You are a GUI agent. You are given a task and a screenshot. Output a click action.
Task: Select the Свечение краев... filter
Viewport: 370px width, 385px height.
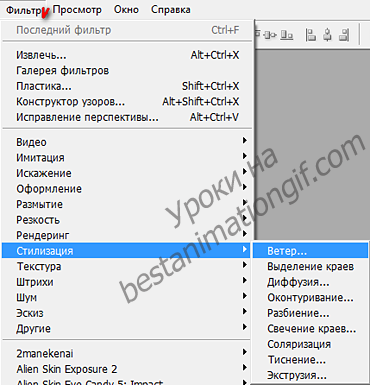point(310,329)
